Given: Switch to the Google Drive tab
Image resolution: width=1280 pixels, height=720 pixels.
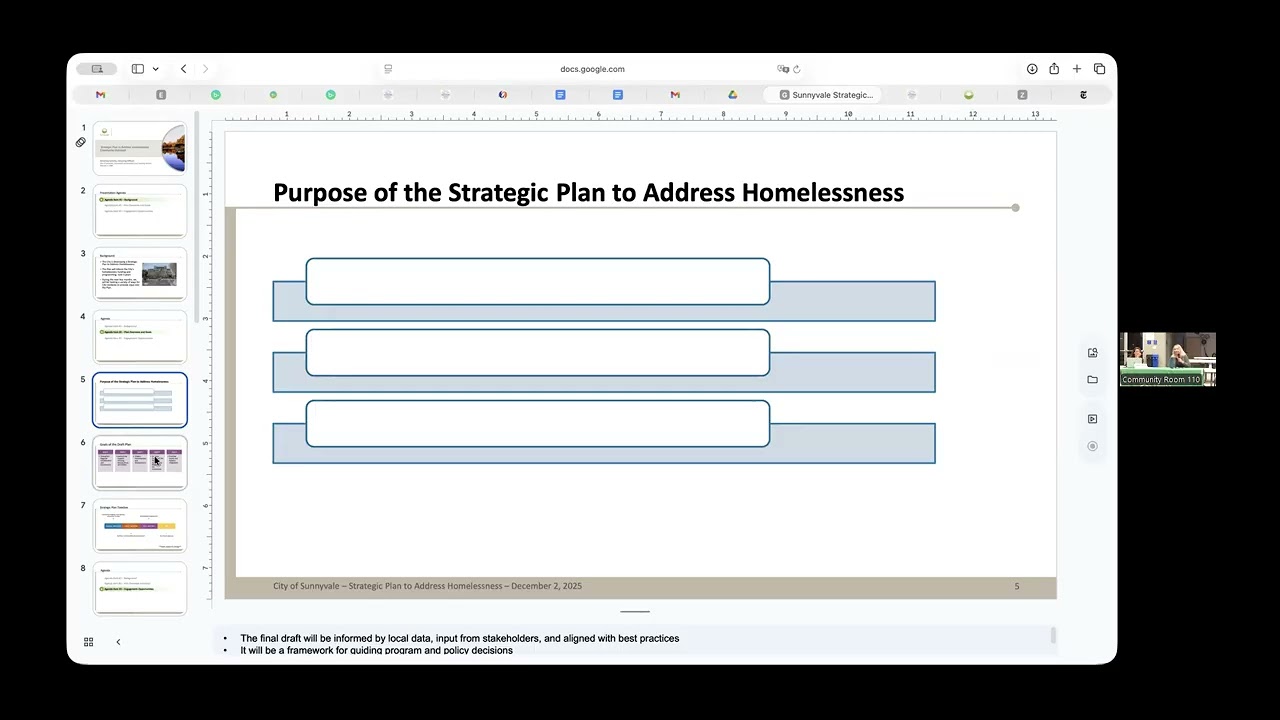Looking at the screenshot, I should point(732,95).
